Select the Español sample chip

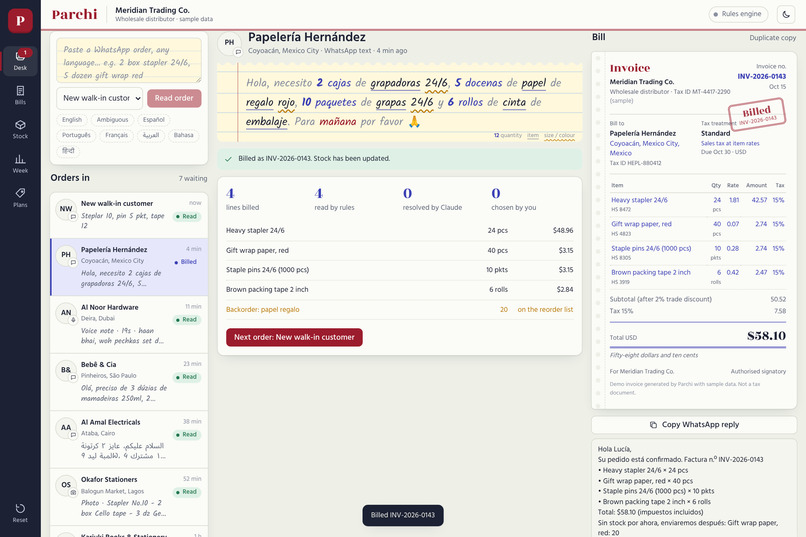click(154, 120)
